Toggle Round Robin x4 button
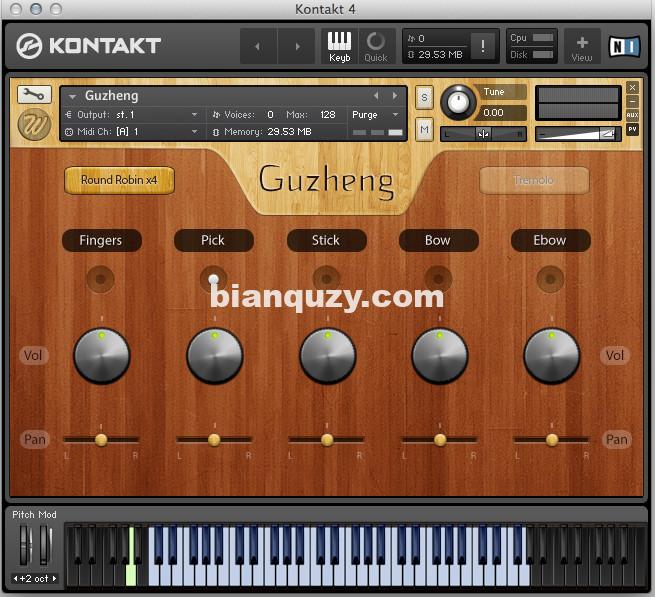The height and width of the screenshot is (597, 655). (x=119, y=180)
